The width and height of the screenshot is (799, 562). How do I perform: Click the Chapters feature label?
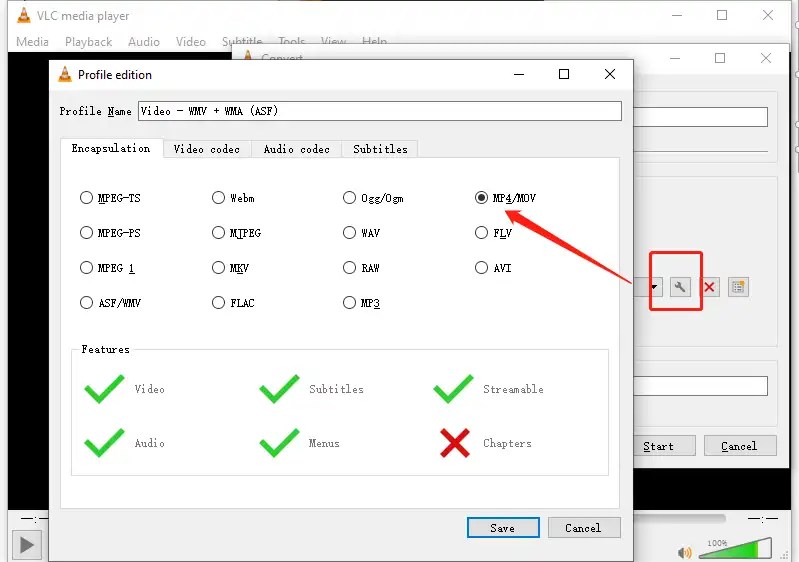pyautogui.click(x=507, y=443)
